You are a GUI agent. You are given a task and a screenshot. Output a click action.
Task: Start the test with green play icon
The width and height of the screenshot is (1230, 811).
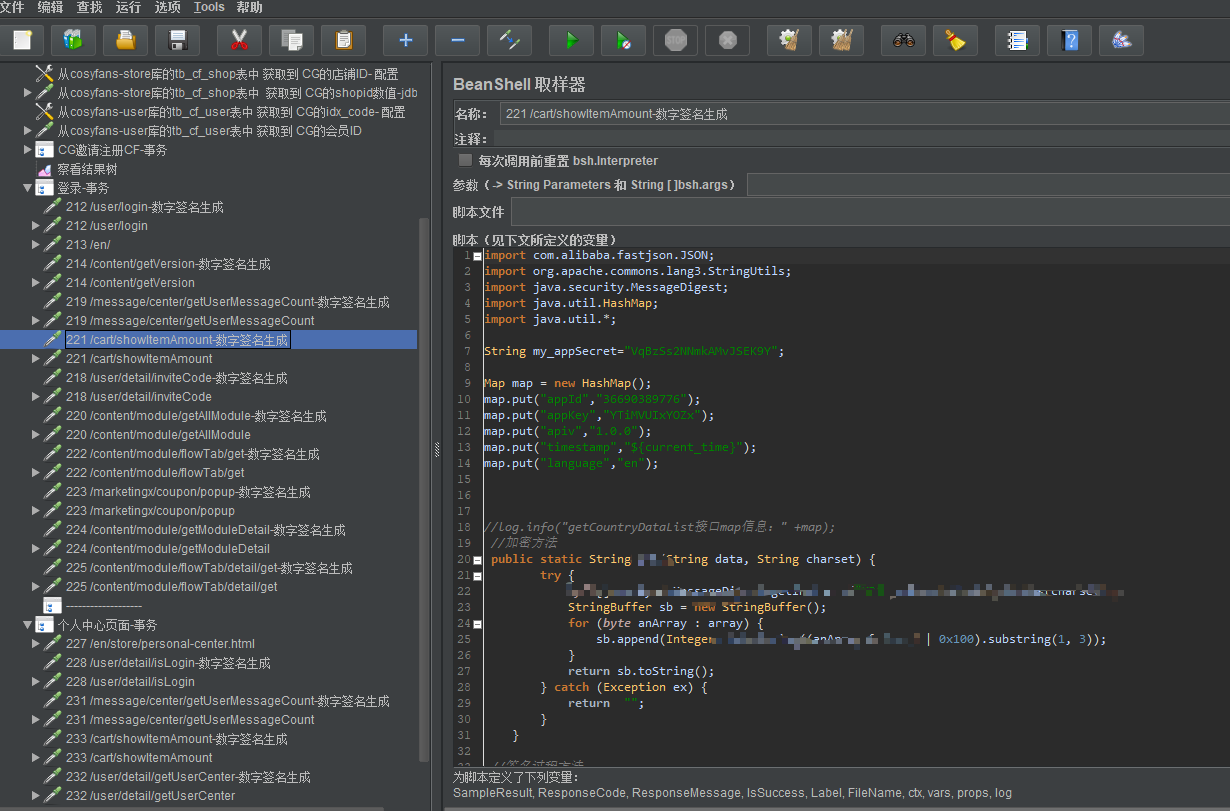pyautogui.click(x=572, y=40)
